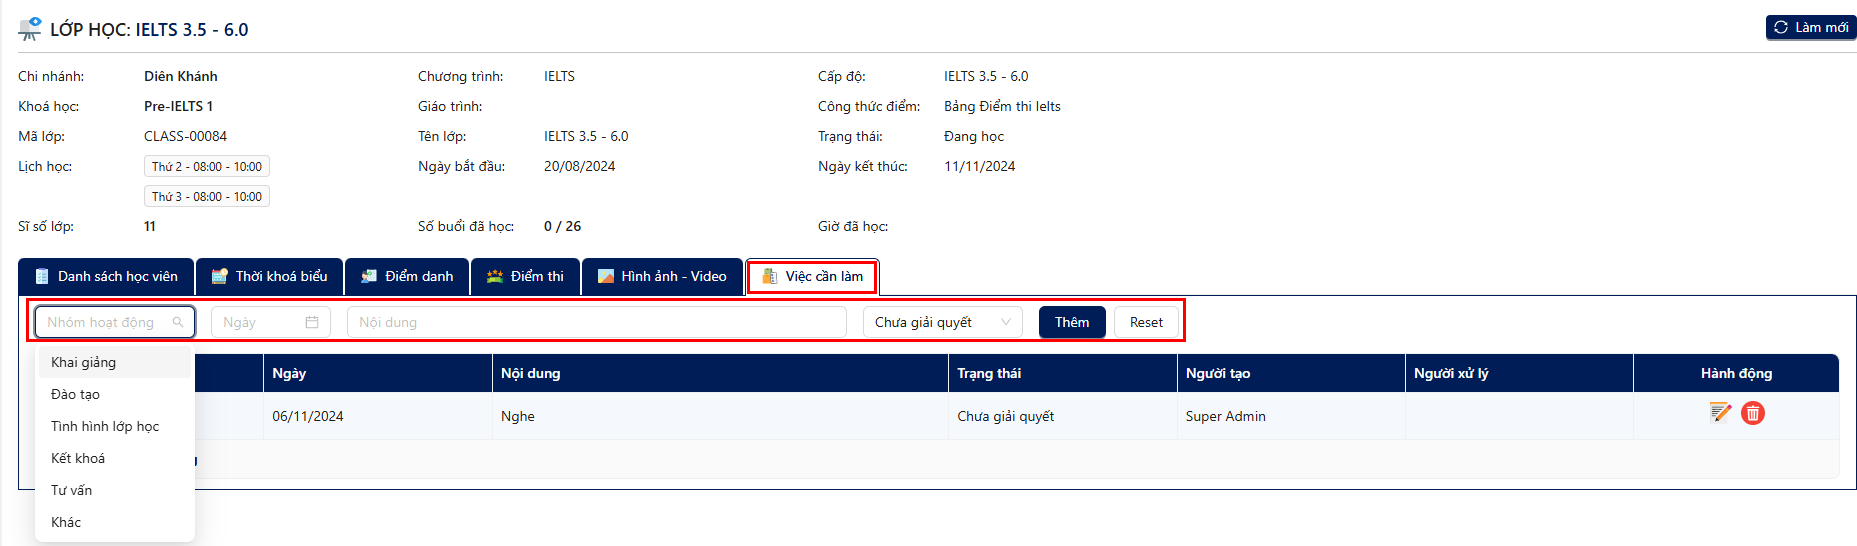Click the classroom icon beside LỚP HỌC title

30,29
